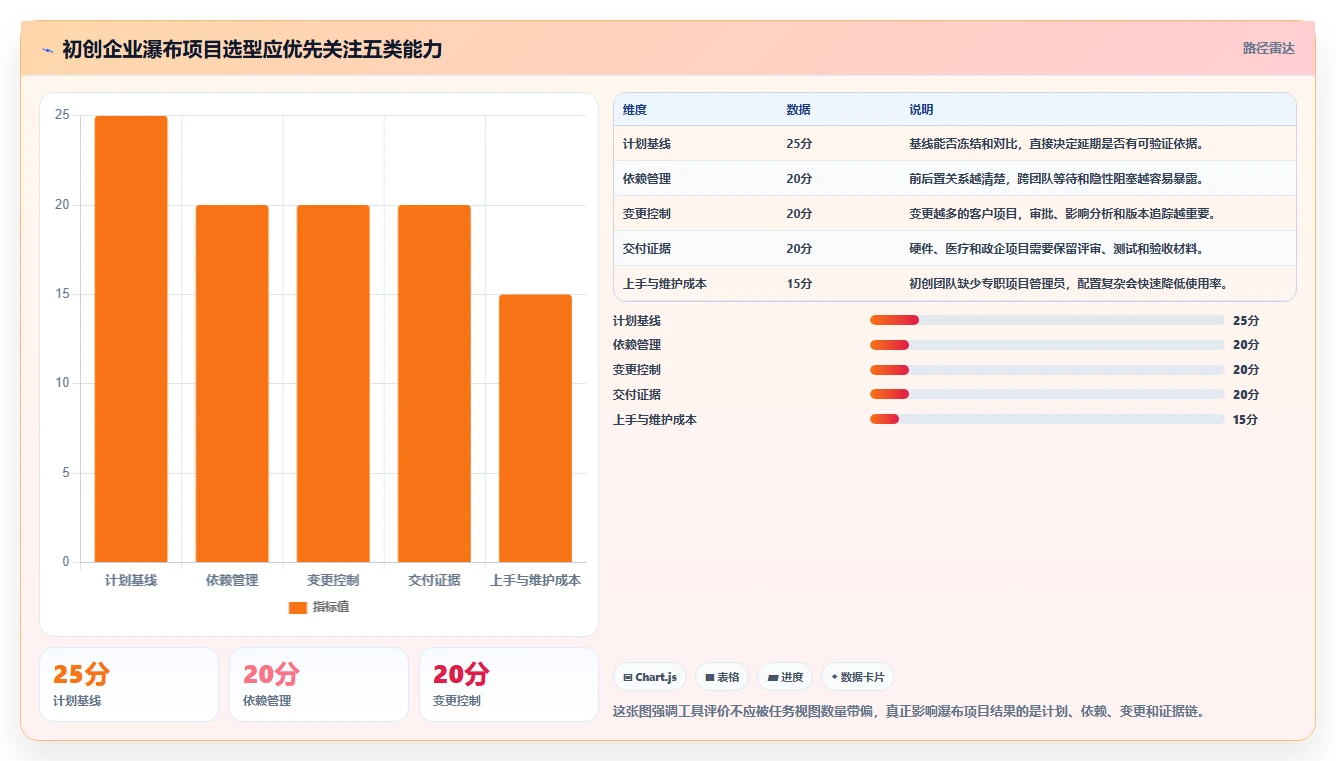The height and width of the screenshot is (761, 1336).
Task: Click the 路径雷达 label in the header
Action: click(1268, 48)
